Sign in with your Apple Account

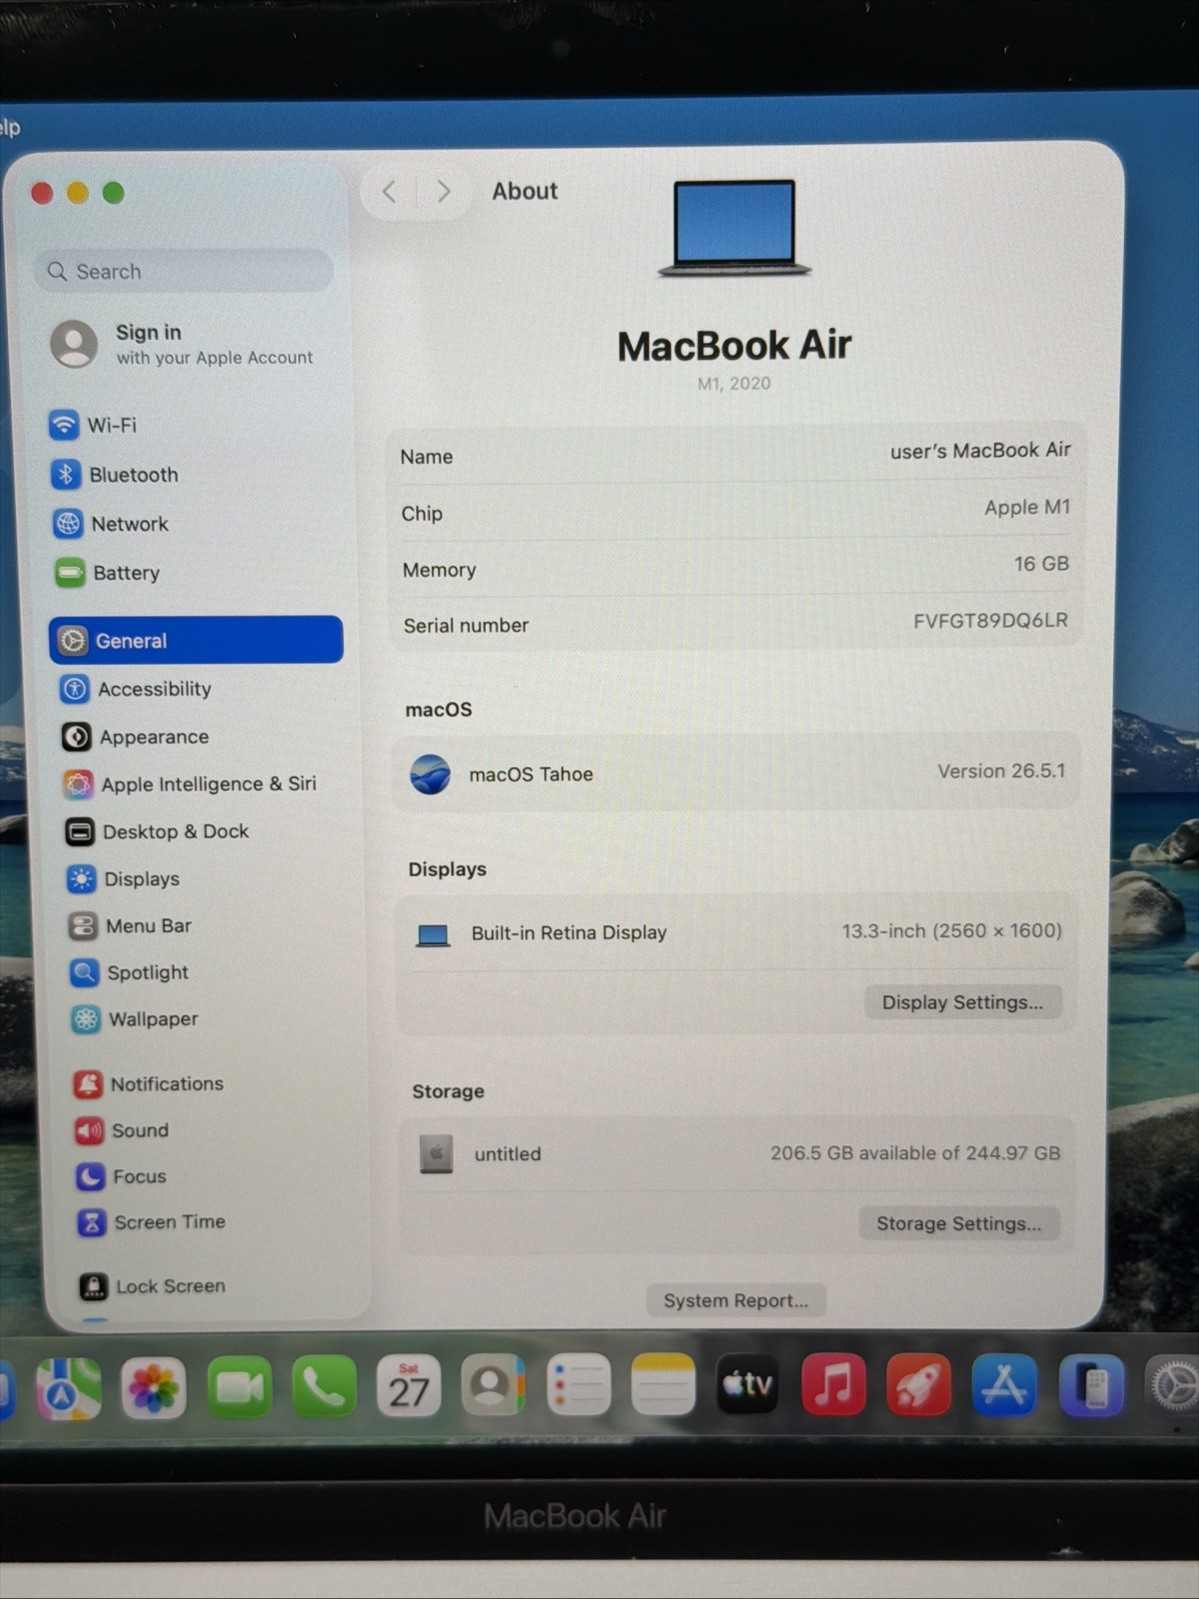click(x=184, y=344)
